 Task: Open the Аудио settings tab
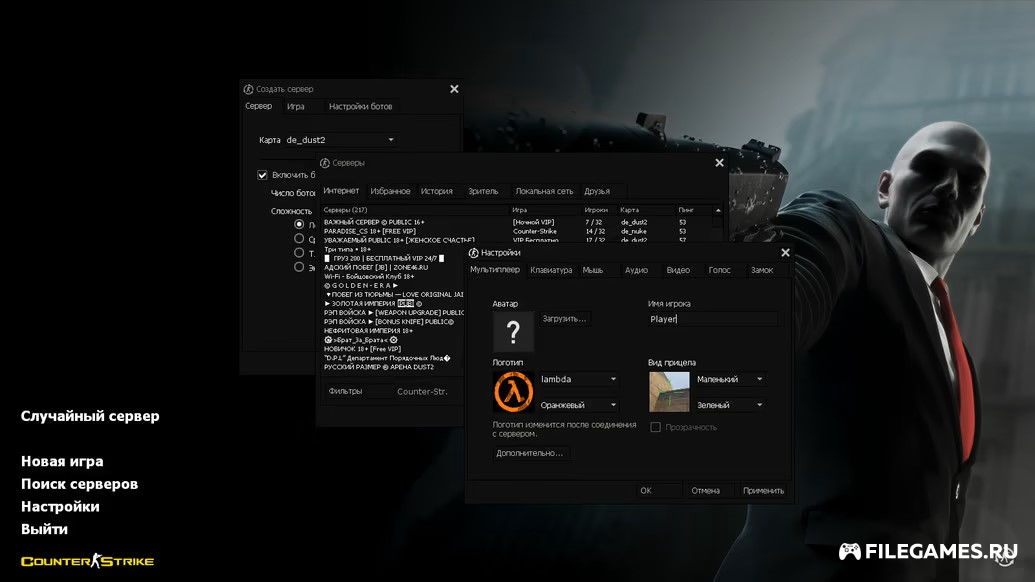click(x=636, y=271)
